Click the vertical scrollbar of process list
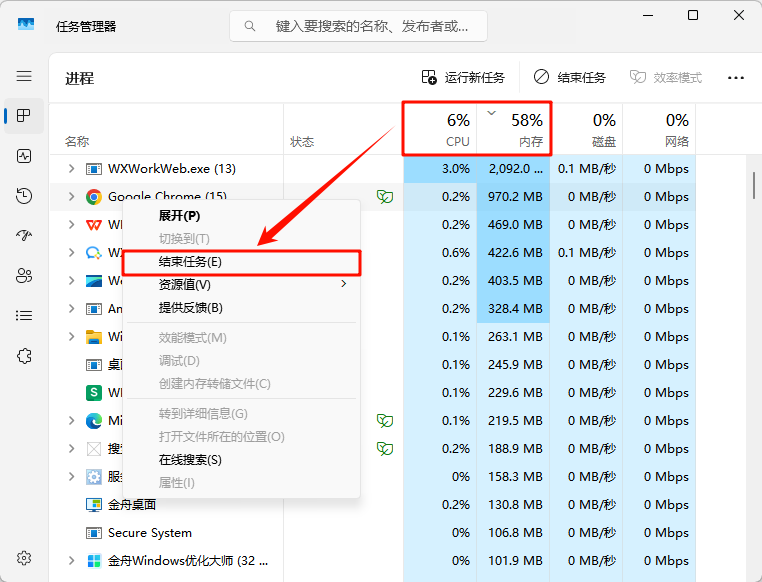This screenshot has height=582, width=762. [x=752, y=184]
